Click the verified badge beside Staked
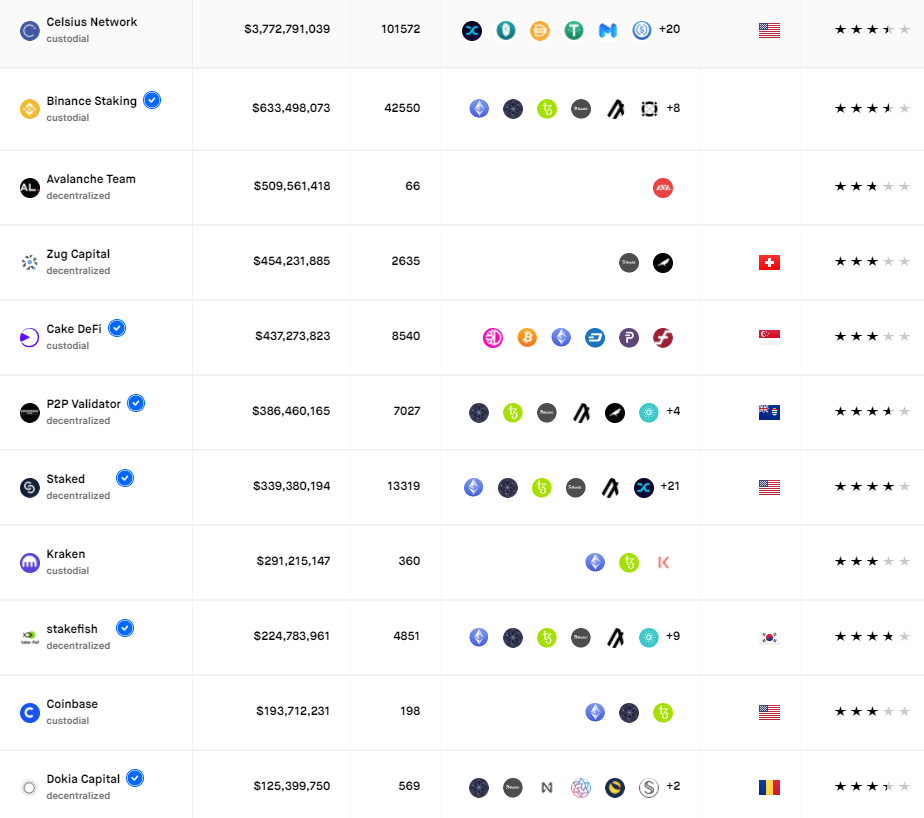The height and width of the screenshot is (818, 924). 125,478
